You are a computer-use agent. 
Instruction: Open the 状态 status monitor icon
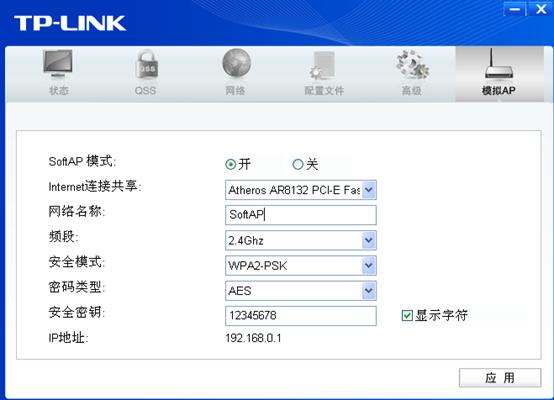tap(58, 64)
